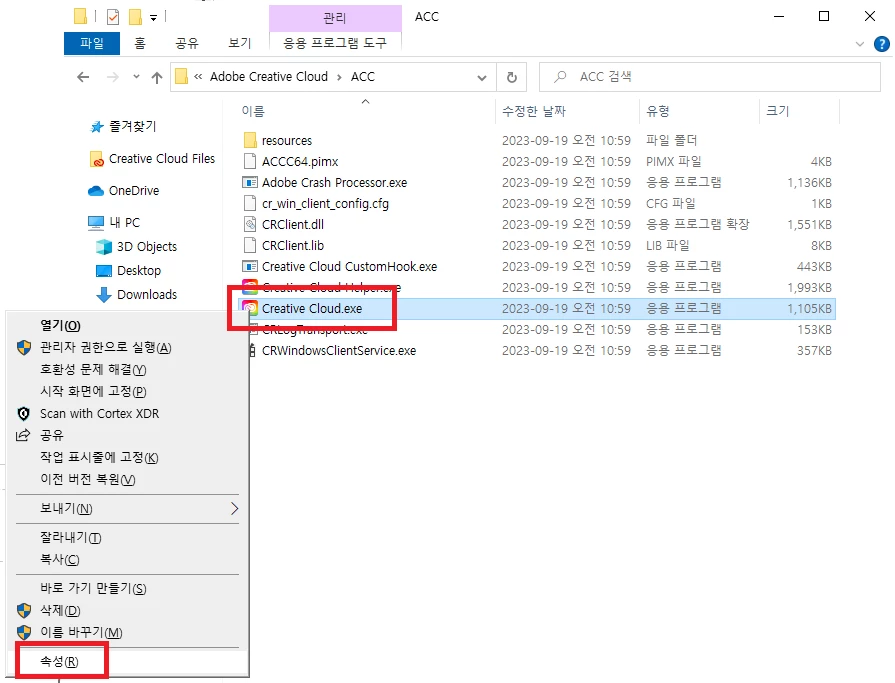Expand the ribbon with the chevron
Image resolution: width=895 pixels, height=683 pixels.
[x=860, y=44]
